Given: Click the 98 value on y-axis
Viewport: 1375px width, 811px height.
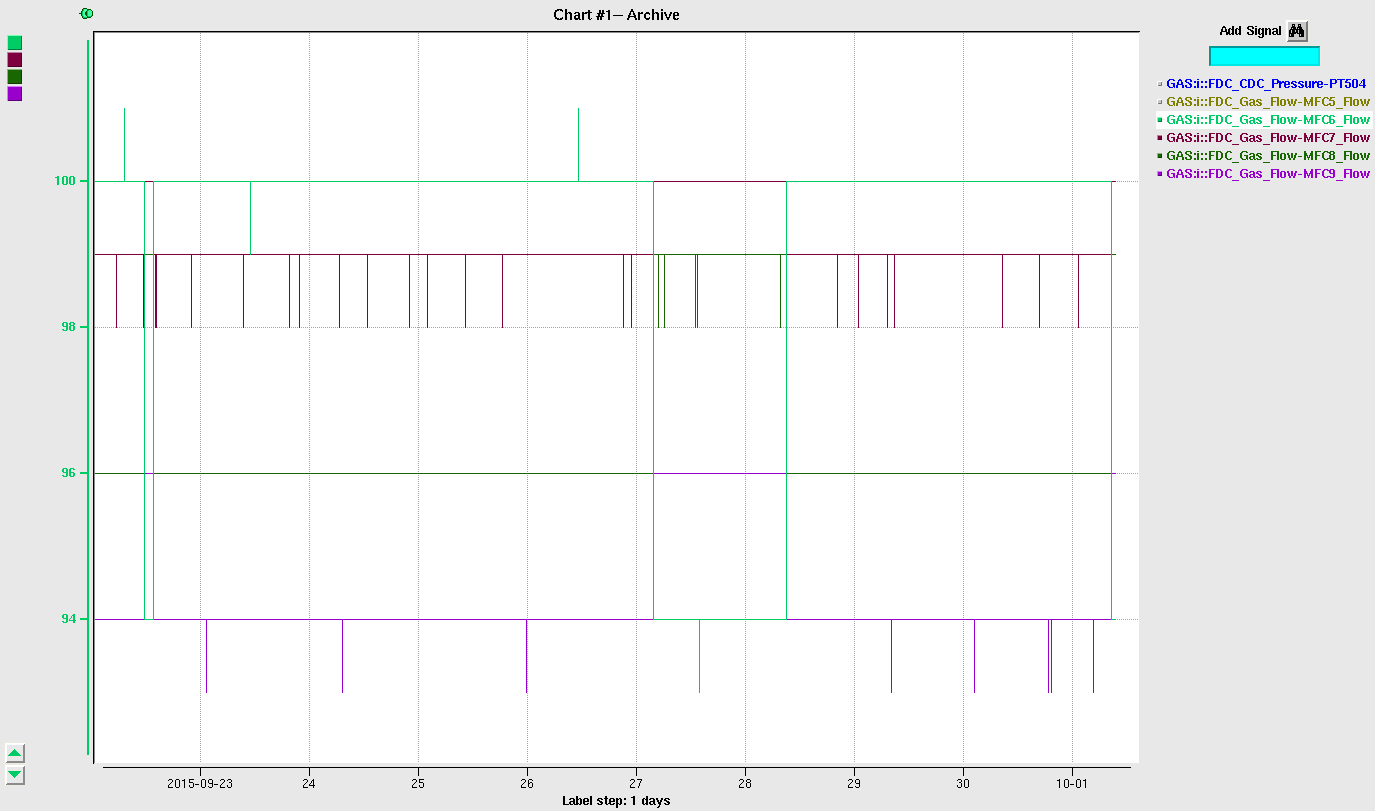Looking at the screenshot, I should (x=71, y=327).
